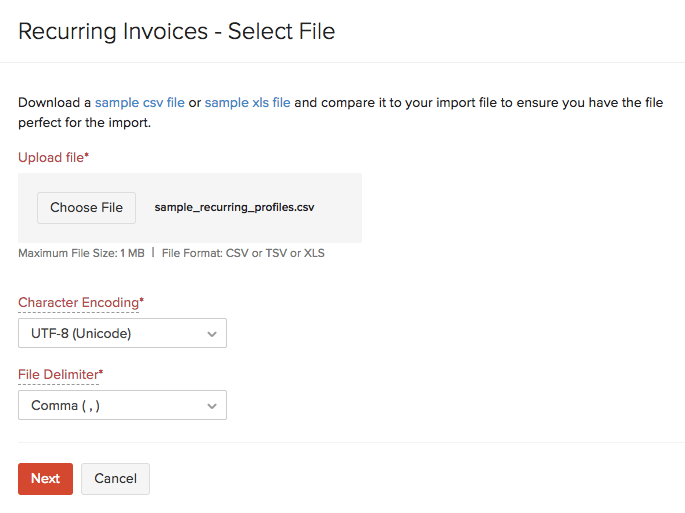Viewport: 685px width, 513px height.
Task: Click the File Format: CSV or TSV or XLS hint
Action: pos(243,253)
